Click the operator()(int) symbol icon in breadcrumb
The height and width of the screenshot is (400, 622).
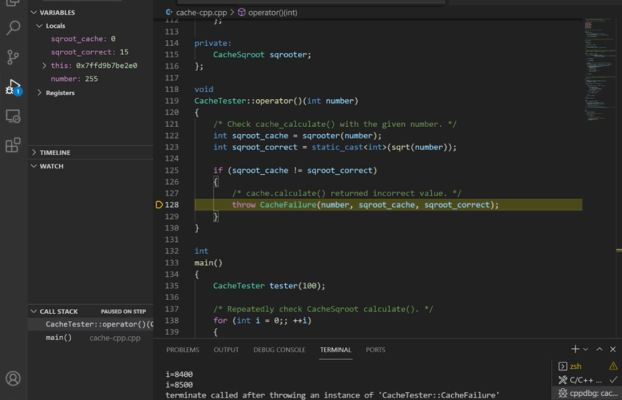241,12
